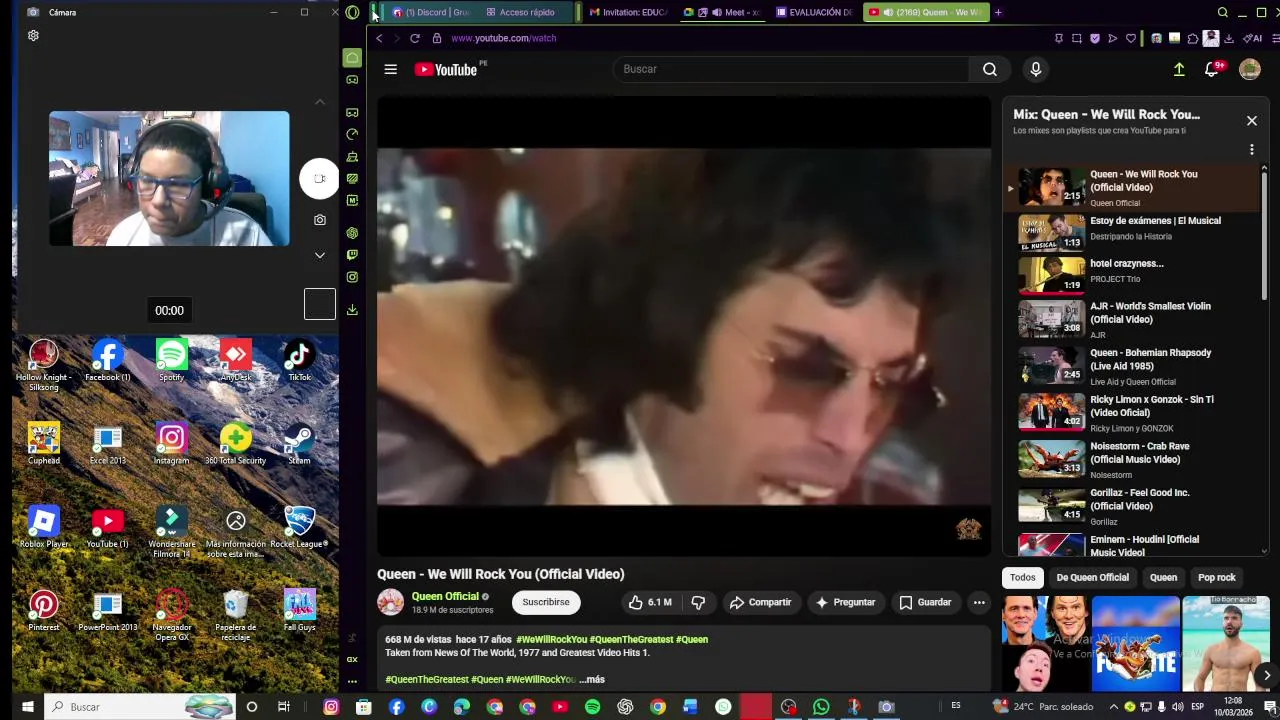
Task: Show more filter chips with right arrow
Action: tap(1266, 675)
